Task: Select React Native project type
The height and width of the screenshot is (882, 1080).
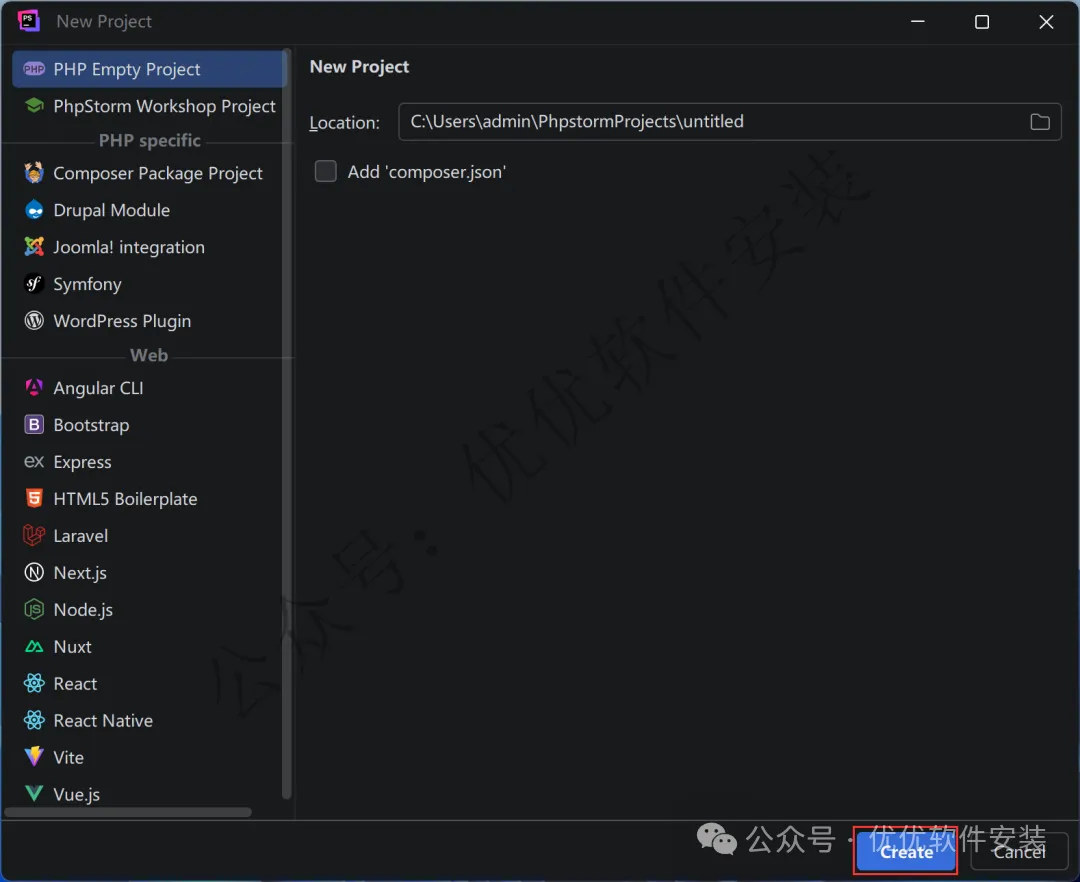Action: tap(149, 720)
